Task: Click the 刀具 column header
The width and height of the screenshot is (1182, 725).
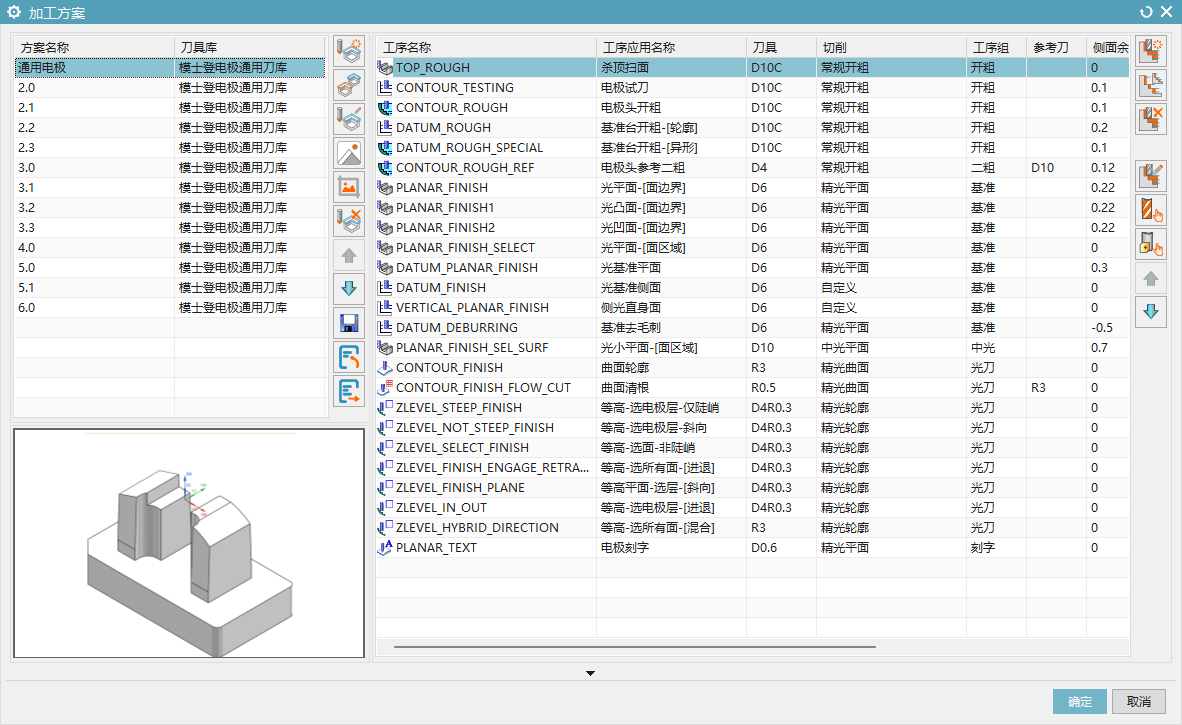Action: click(781, 47)
